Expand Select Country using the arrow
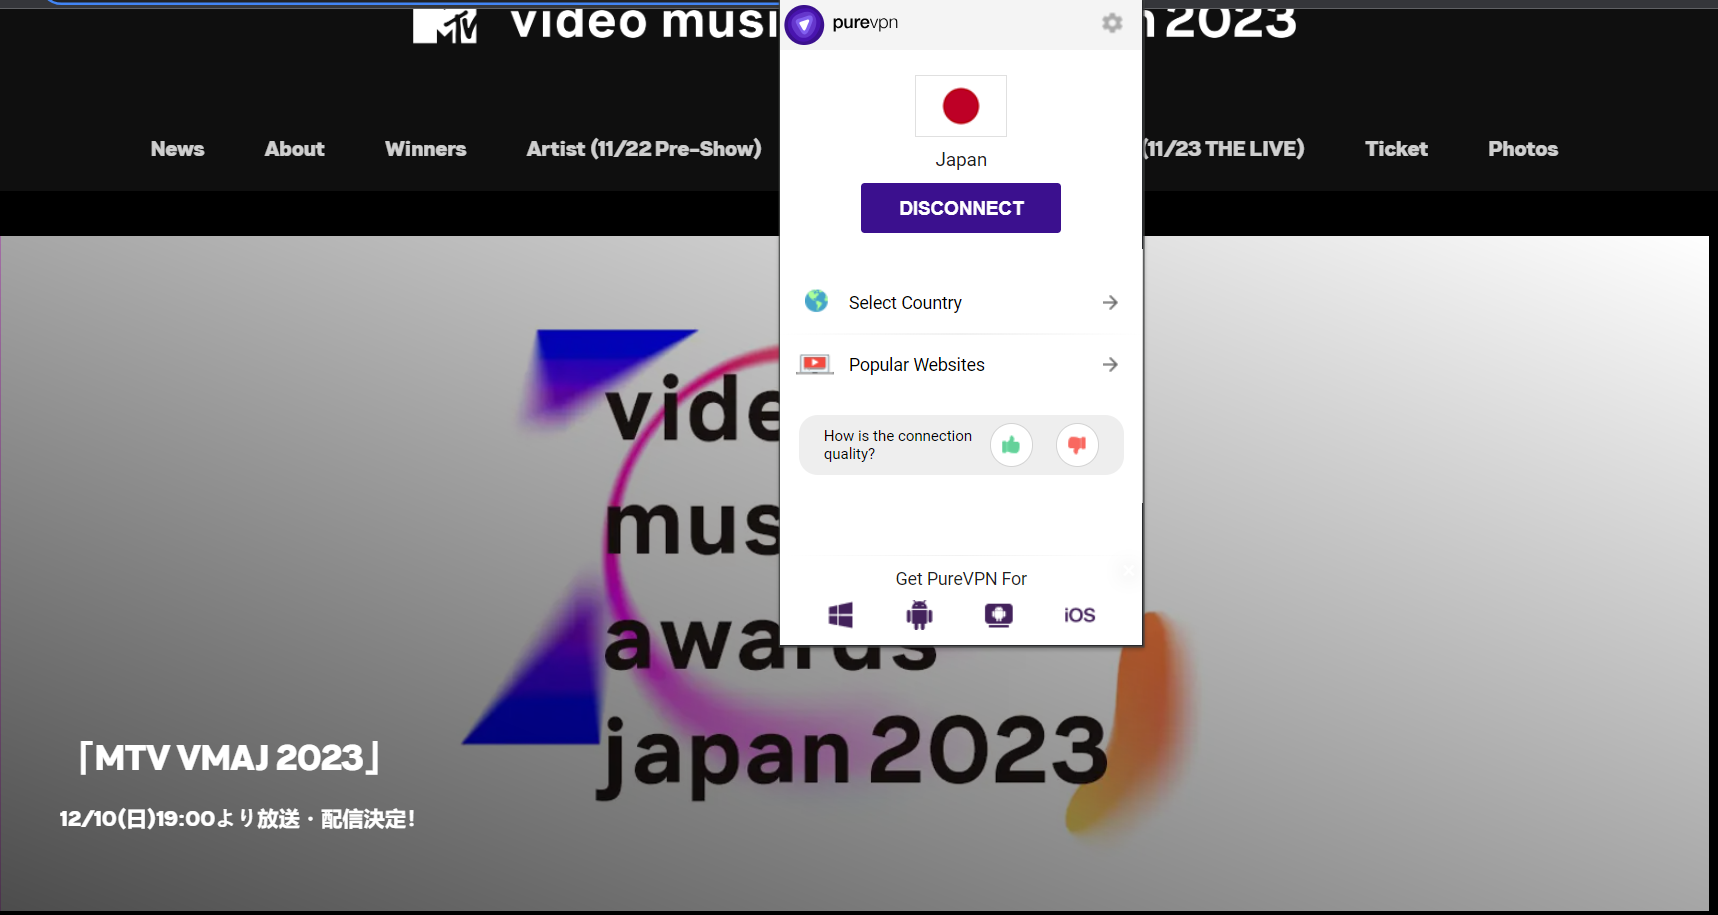 1110,302
